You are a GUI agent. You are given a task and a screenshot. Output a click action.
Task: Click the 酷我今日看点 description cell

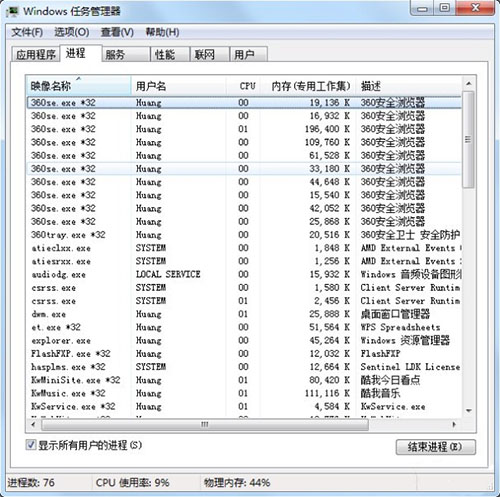click(390, 380)
